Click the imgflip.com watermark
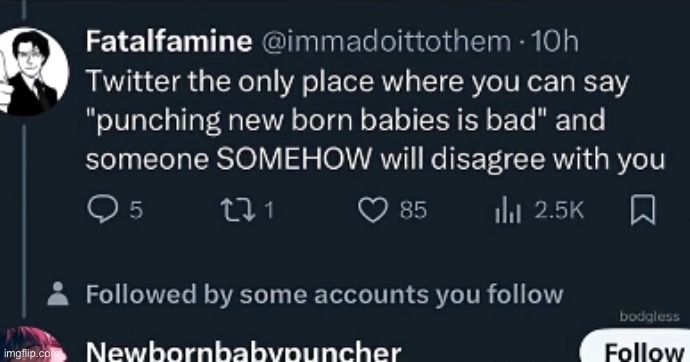Viewport: 690px width, 362px height. [30, 353]
